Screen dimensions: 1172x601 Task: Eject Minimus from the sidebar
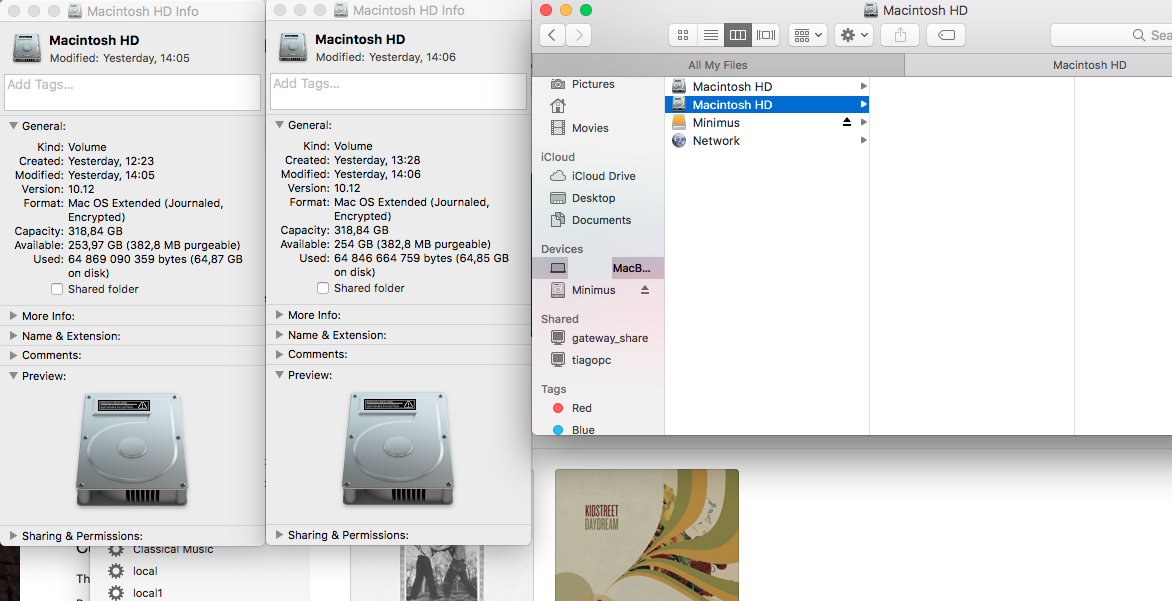point(645,290)
